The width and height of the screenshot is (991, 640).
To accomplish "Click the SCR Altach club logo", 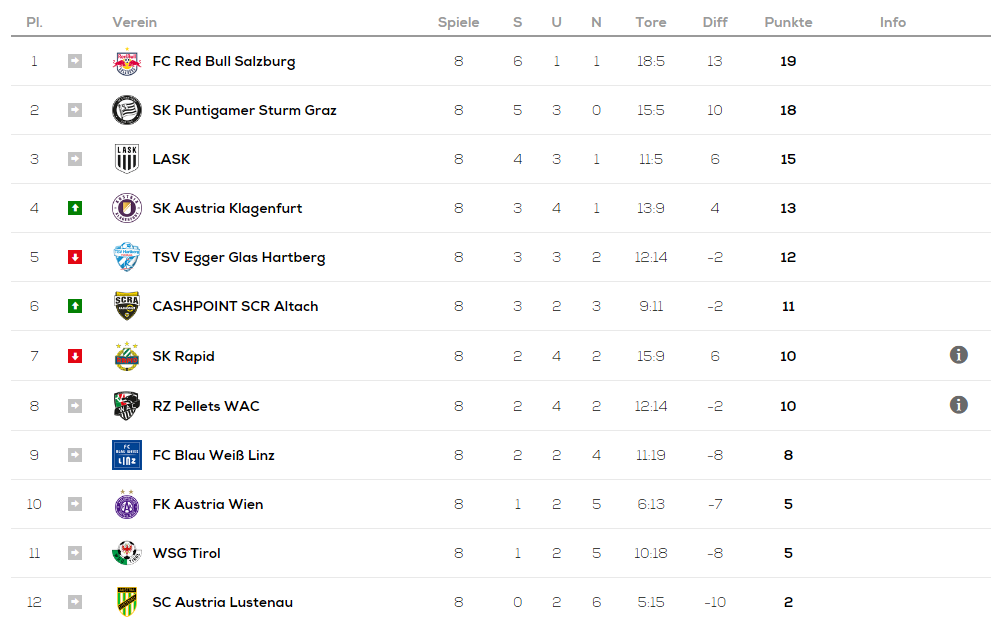I will click(127, 306).
